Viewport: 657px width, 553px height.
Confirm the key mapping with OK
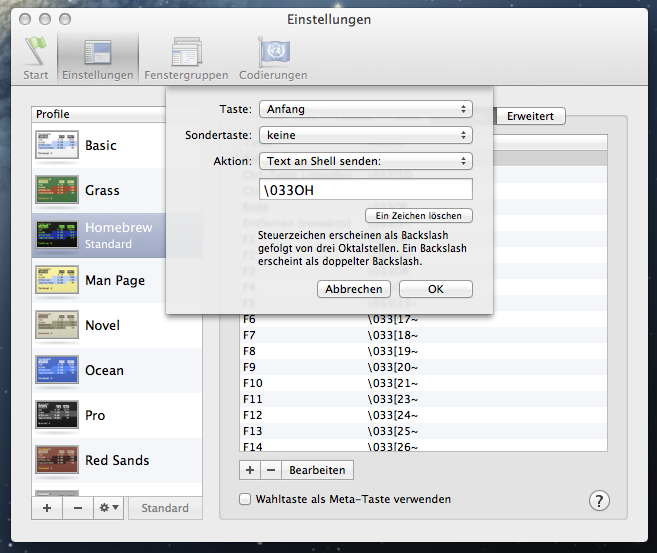(436, 289)
